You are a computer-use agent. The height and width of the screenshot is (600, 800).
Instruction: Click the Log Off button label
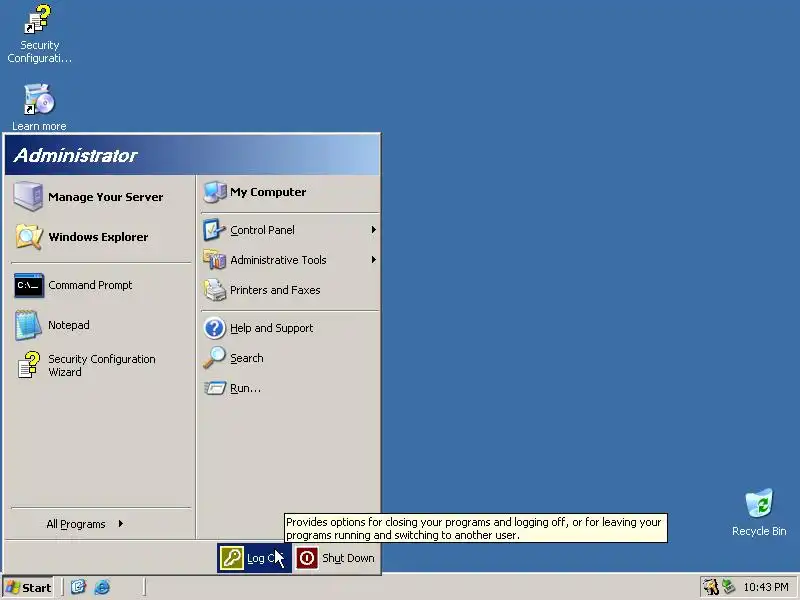click(265, 558)
